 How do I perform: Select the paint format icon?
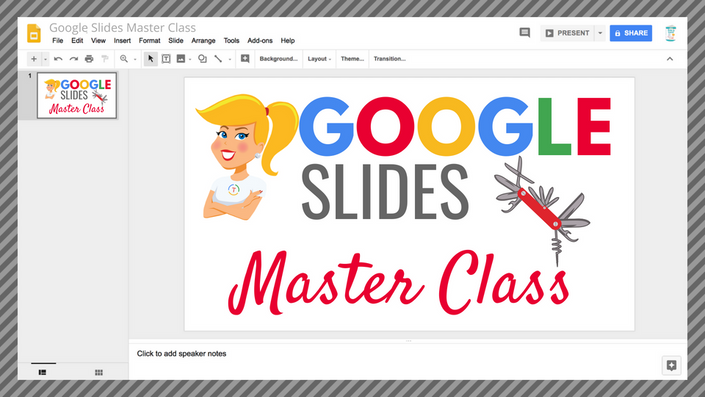[105, 59]
